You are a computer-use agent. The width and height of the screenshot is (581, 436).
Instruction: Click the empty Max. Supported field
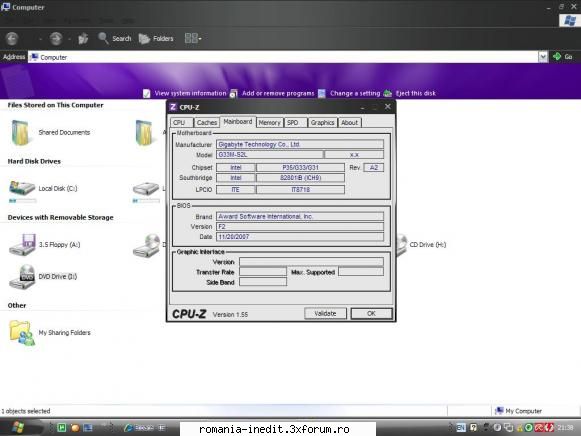click(x=361, y=272)
